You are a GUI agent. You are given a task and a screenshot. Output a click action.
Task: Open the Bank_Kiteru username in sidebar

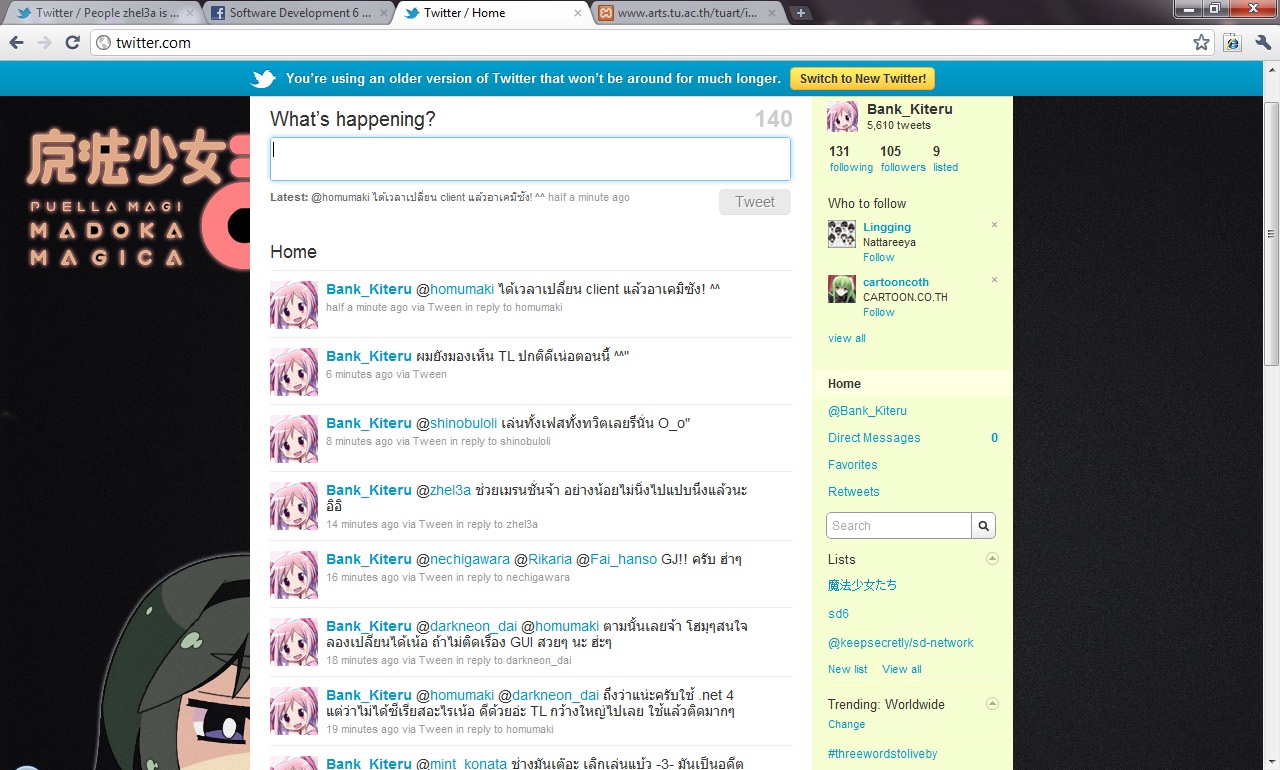tap(910, 109)
